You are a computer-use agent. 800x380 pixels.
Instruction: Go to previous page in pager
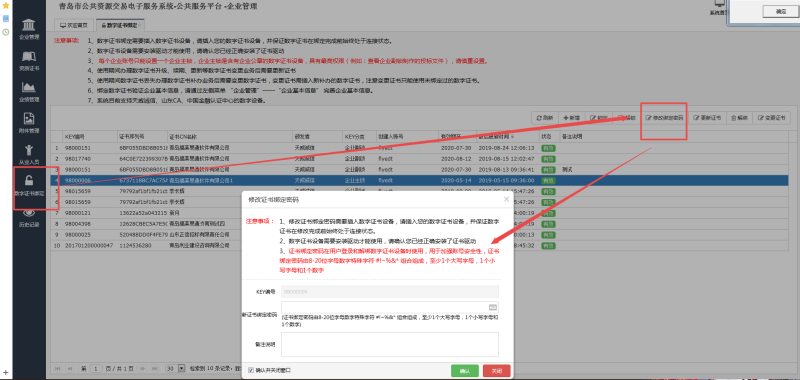[x=70, y=368]
